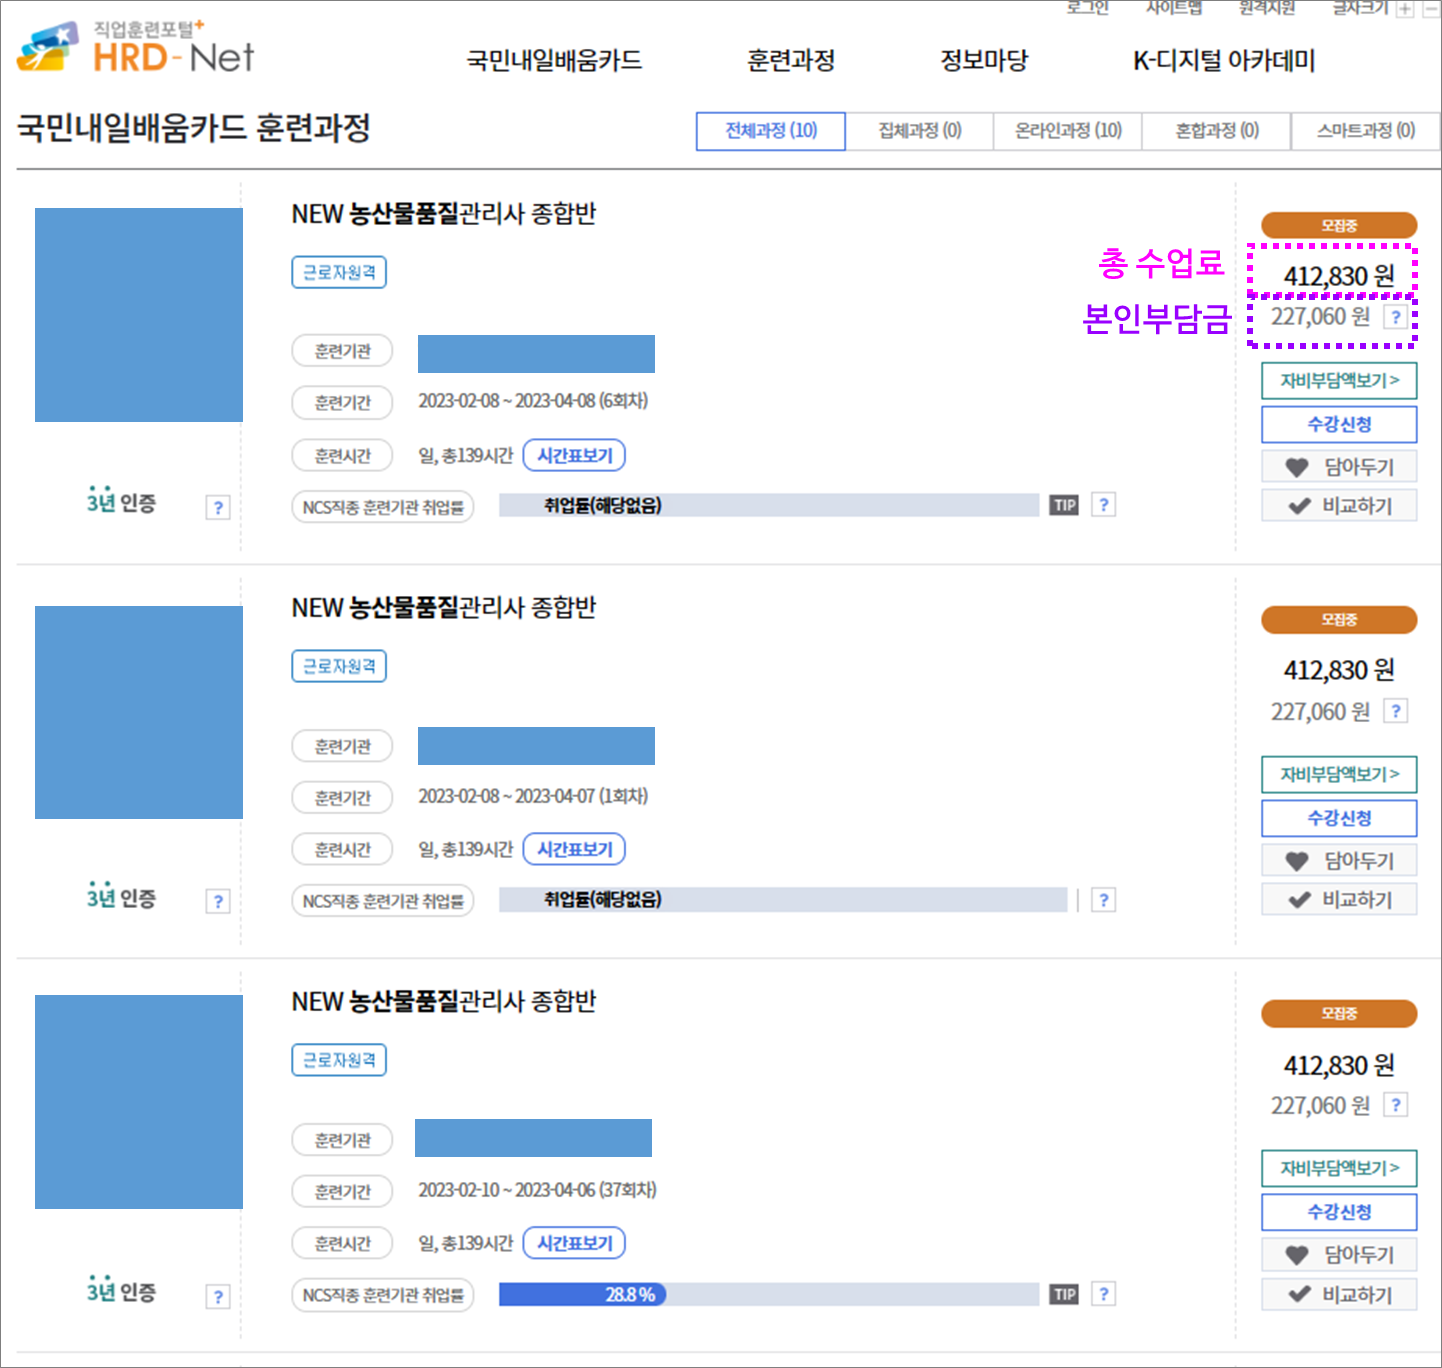Open 자비부담액보기 for the second course
Viewport: 1442px width, 1368px height.
tap(1339, 774)
